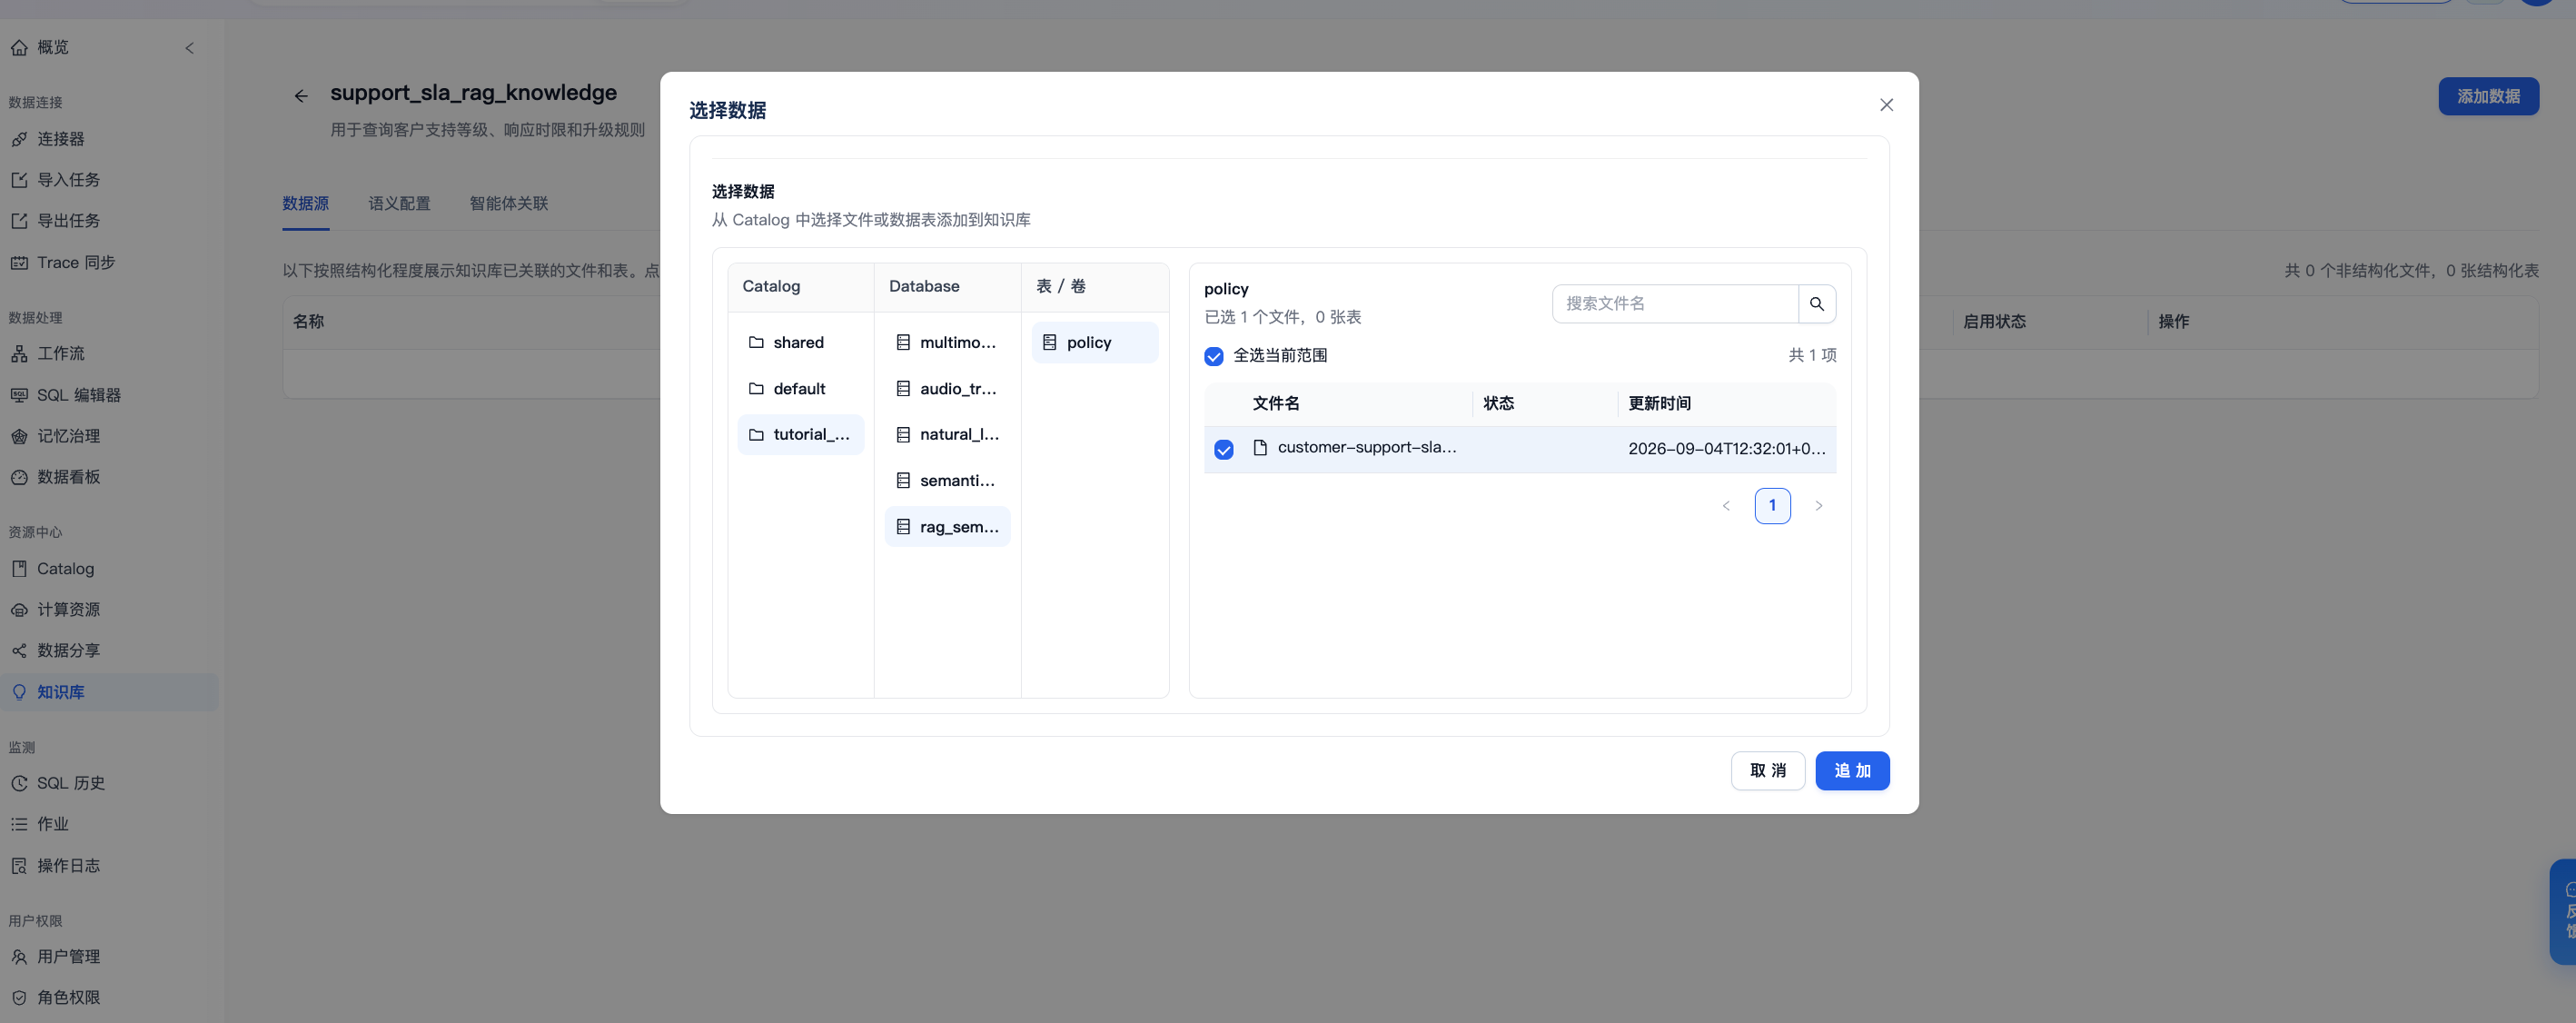Screen dimensions: 2576x1023
Task: Click the 文件名 column header
Action: pos(1276,404)
